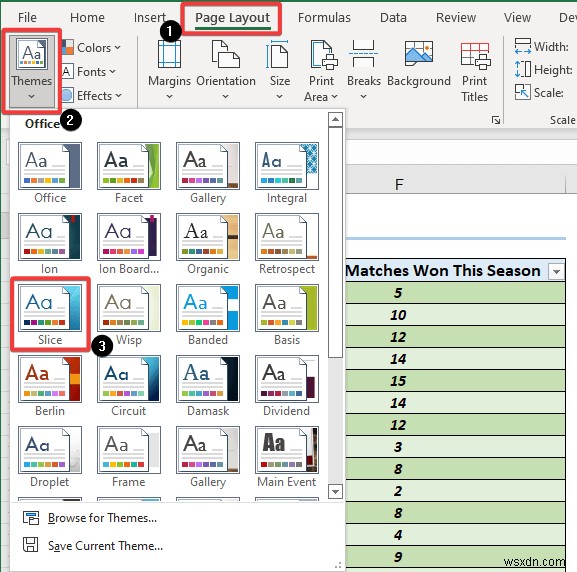
Task: Apply the Organic theme
Action: (x=208, y=244)
